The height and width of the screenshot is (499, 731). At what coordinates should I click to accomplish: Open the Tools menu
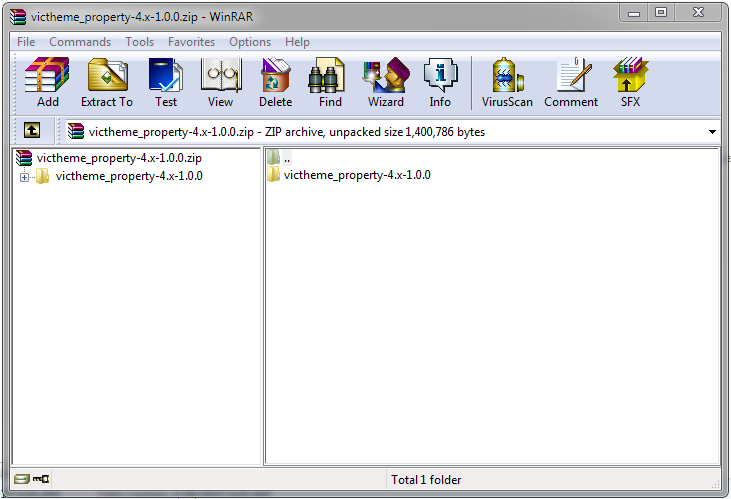pos(139,42)
